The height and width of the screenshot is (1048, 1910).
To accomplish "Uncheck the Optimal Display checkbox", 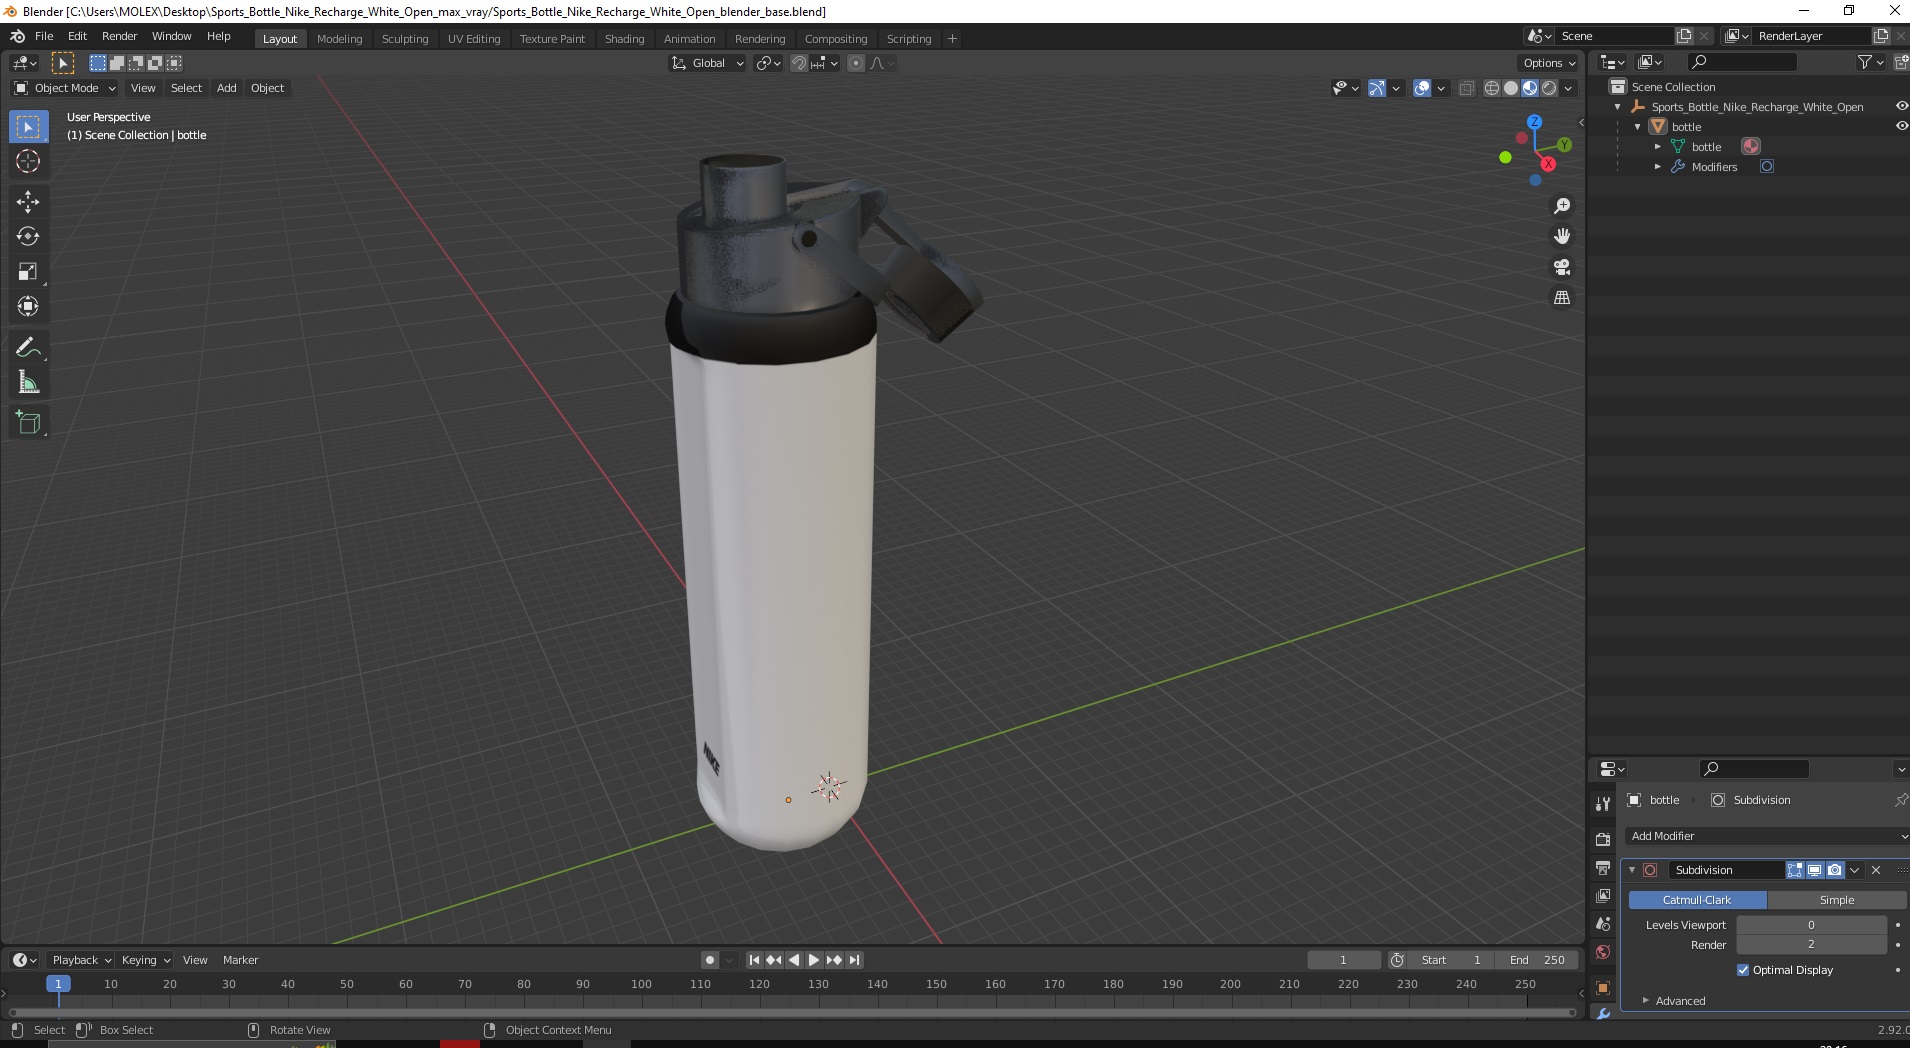I will coord(1743,970).
